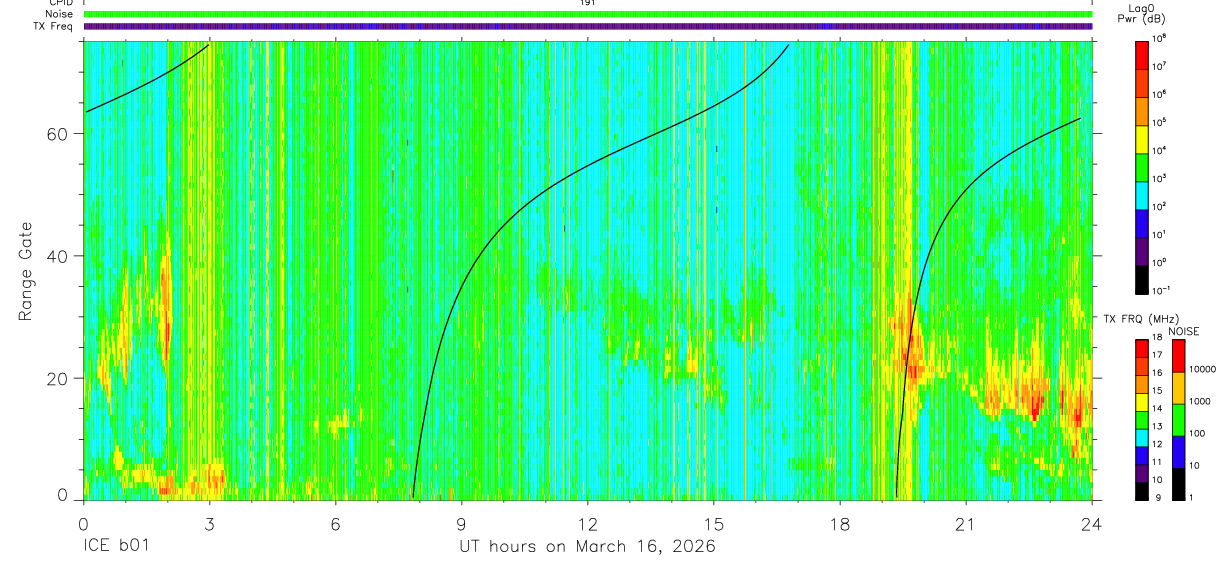Image resolution: width=1228 pixels, height=567 pixels.
Task: Click the CPID value '191' at the top
Action: click(x=588, y=3)
